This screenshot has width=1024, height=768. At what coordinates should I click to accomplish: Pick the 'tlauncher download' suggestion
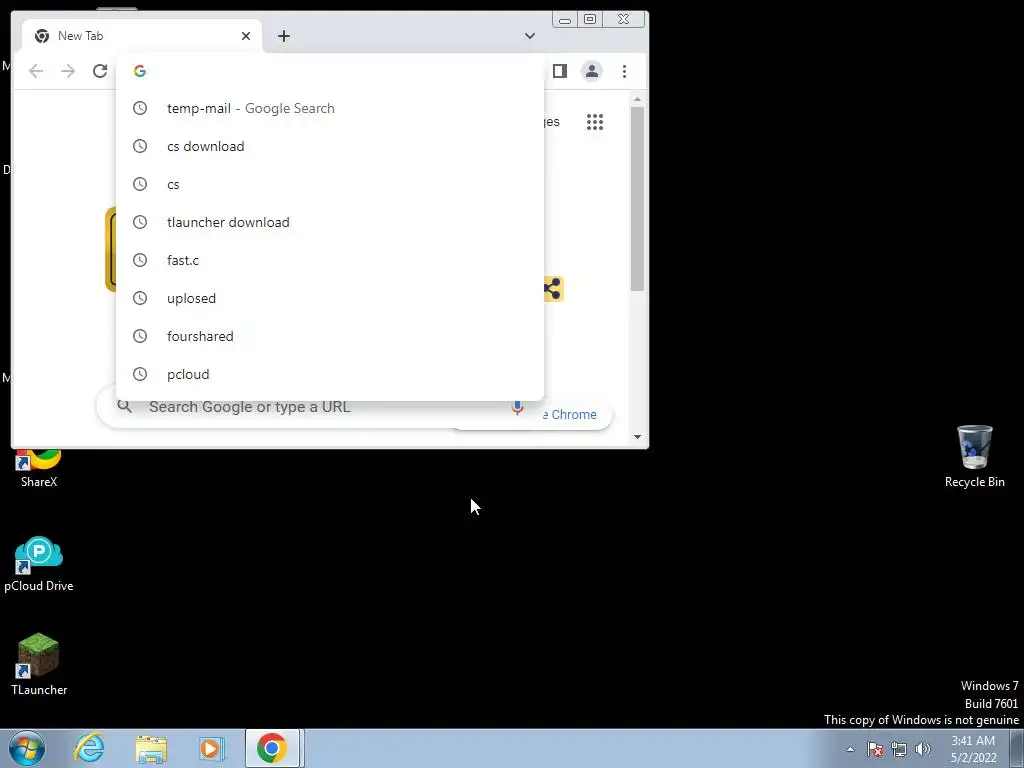[330, 222]
